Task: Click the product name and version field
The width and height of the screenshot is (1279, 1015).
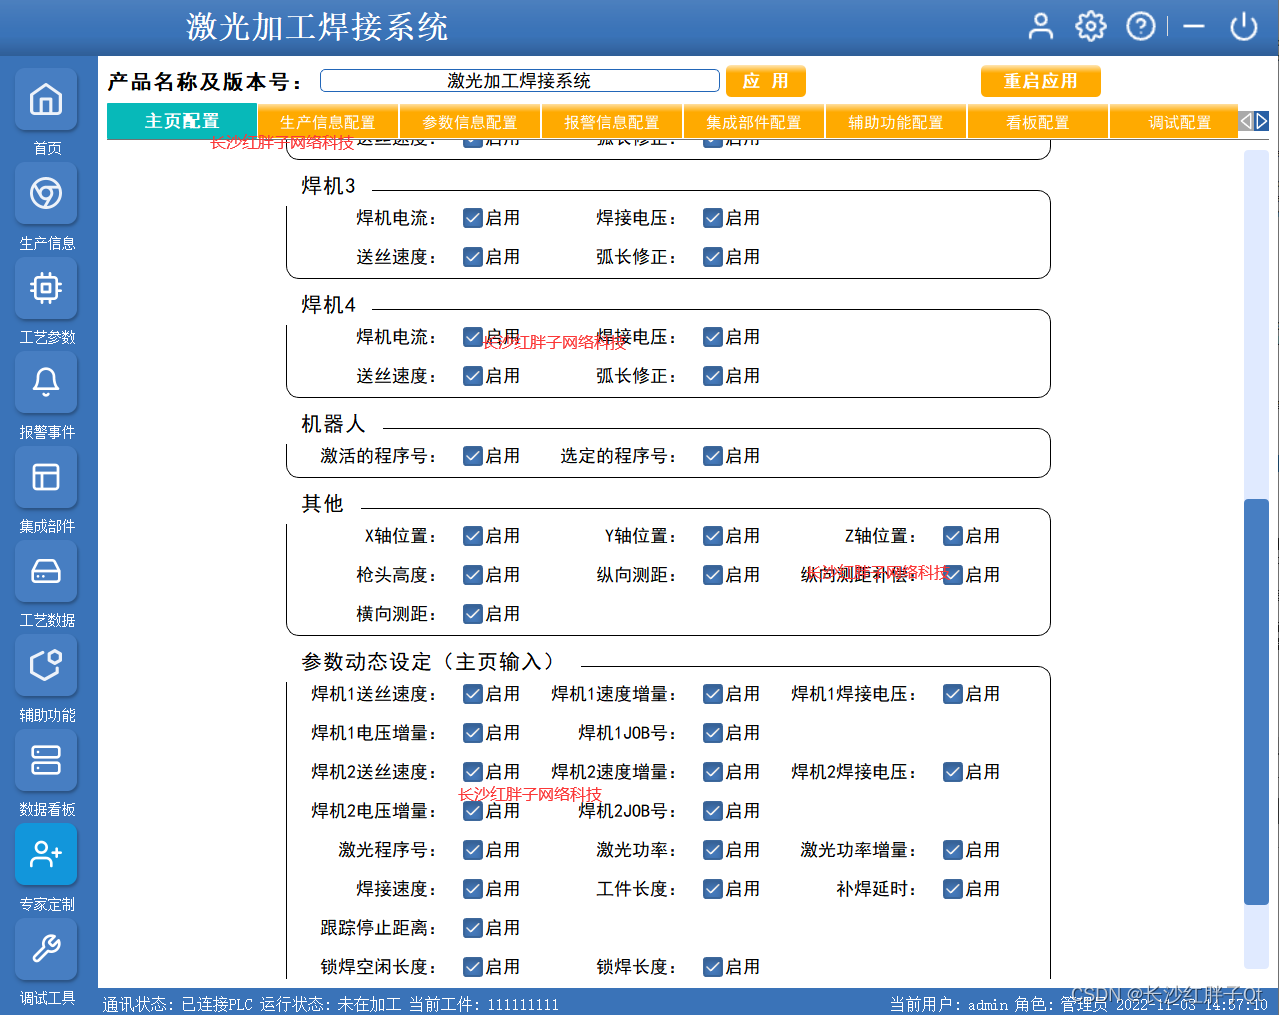Action: [x=519, y=81]
